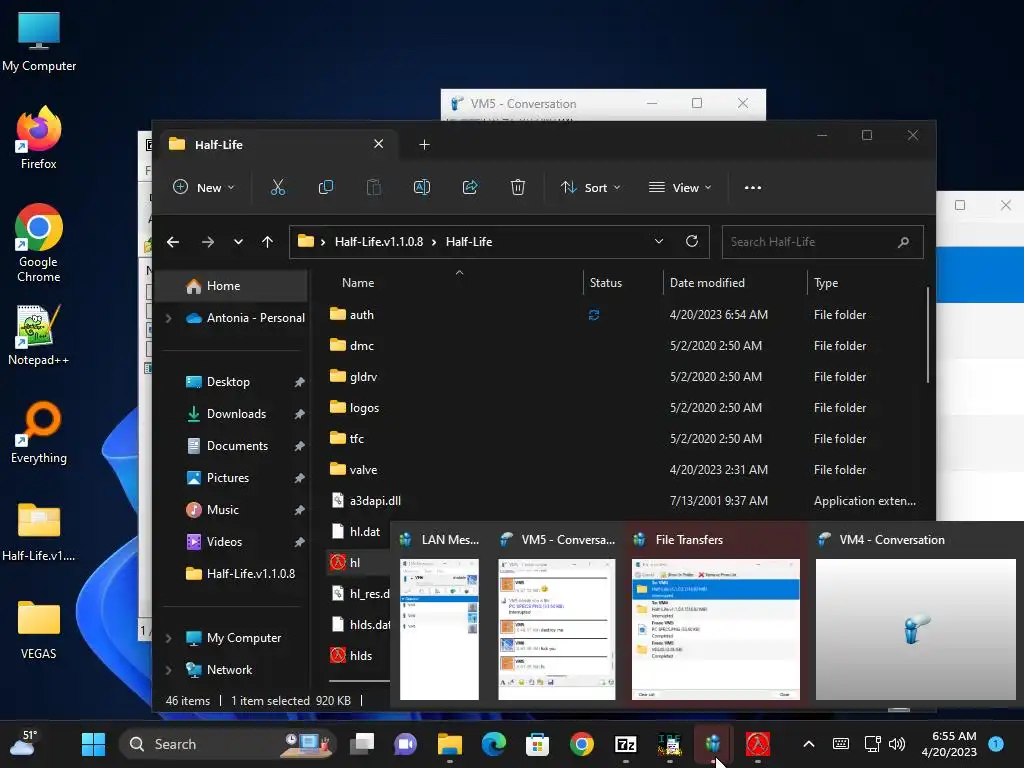Open the View layout dropdown

tap(680, 187)
